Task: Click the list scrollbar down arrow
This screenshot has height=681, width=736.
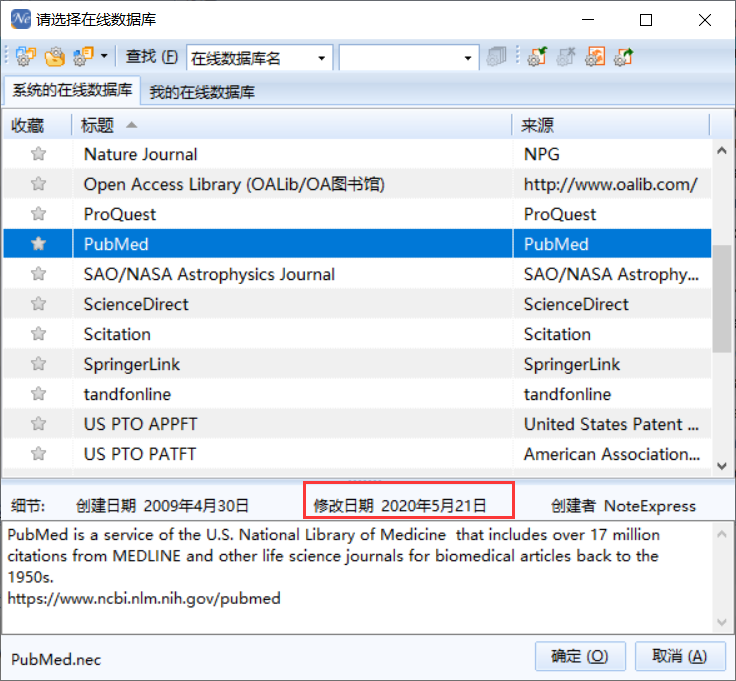Action: [x=722, y=466]
